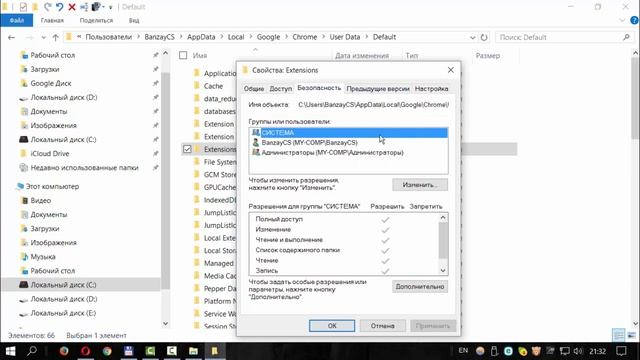The height and width of the screenshot is (360, 640).
Task: Expand the address bar history dropdown
Action: pos(473,37)
